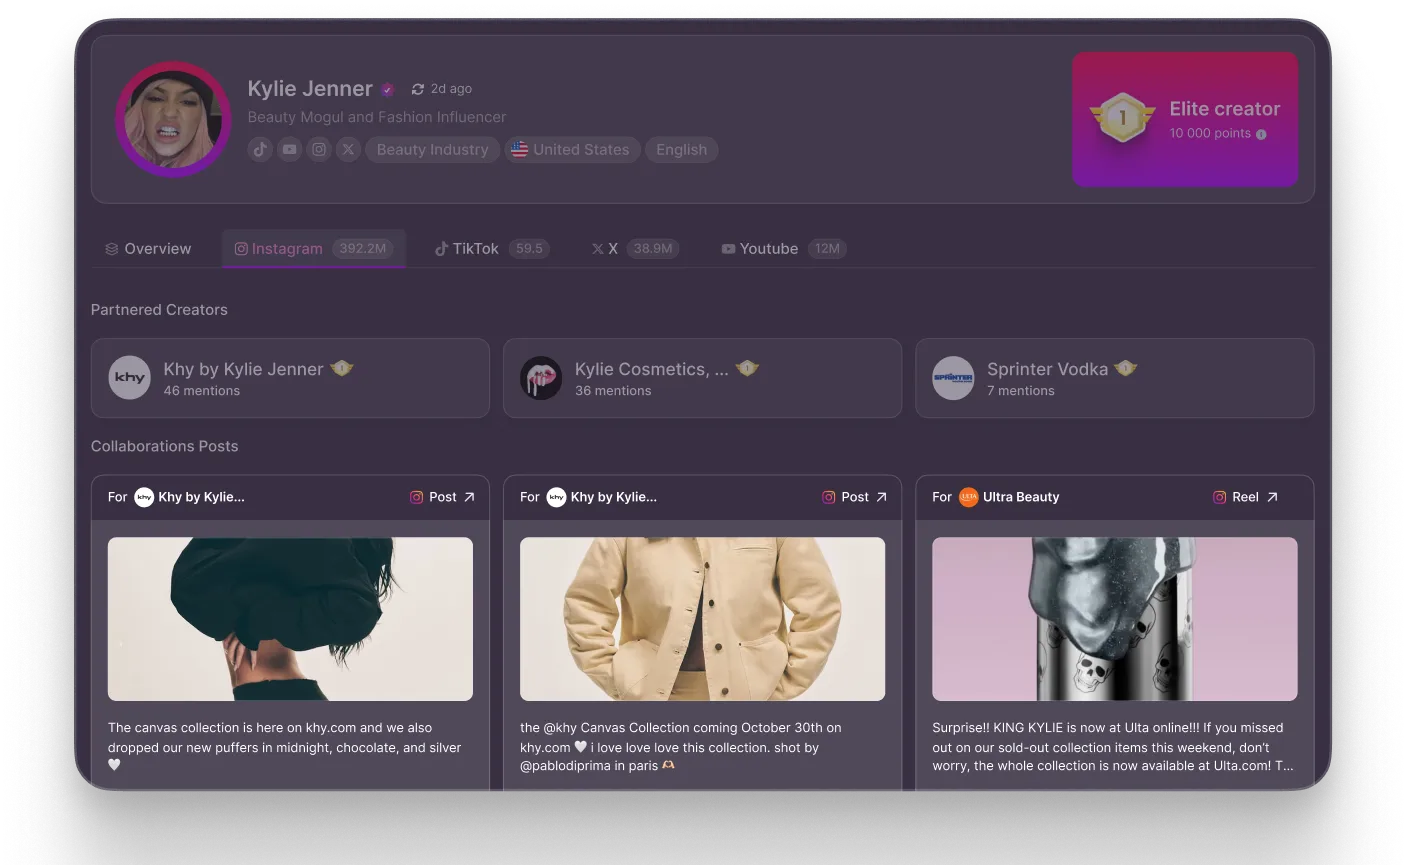
Task: Click the Beauty Industry tag
Action: pyautogui.click(x=432, y=150)
